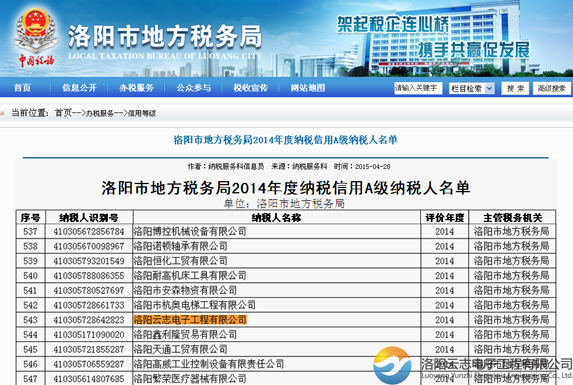This screenshot has height=385, width=573.
Task: Click the 首页 link in the breadcrumb
Action: [63, 113]
